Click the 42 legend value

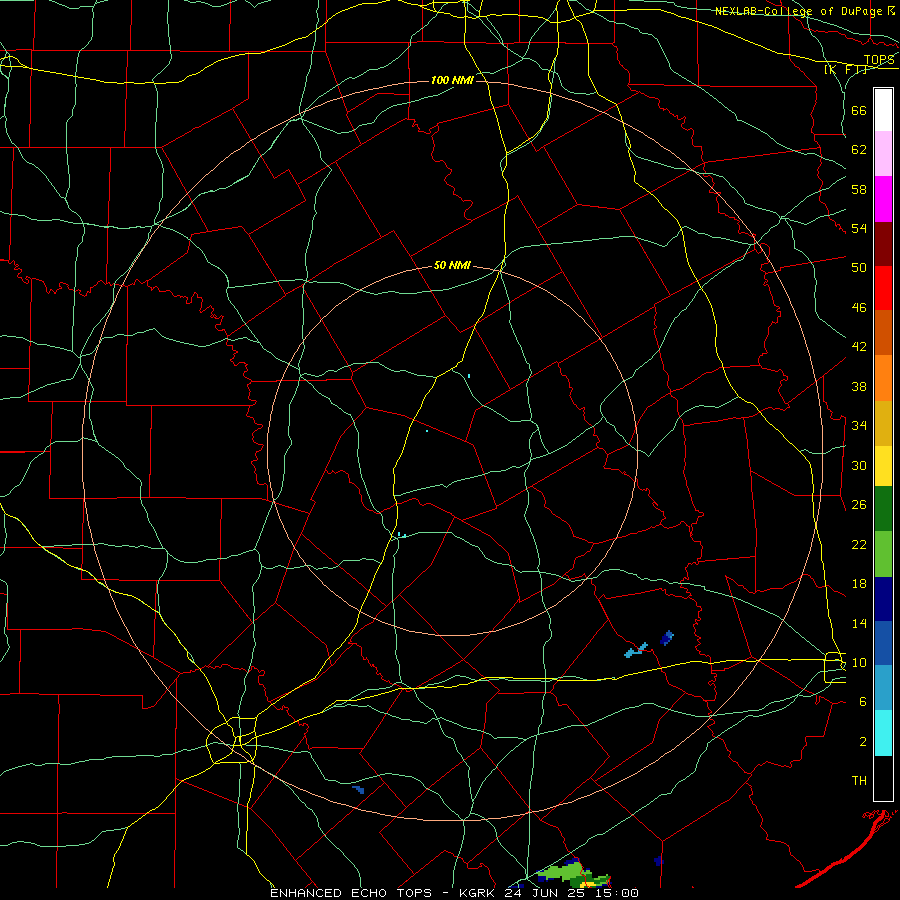click(859, 347)
